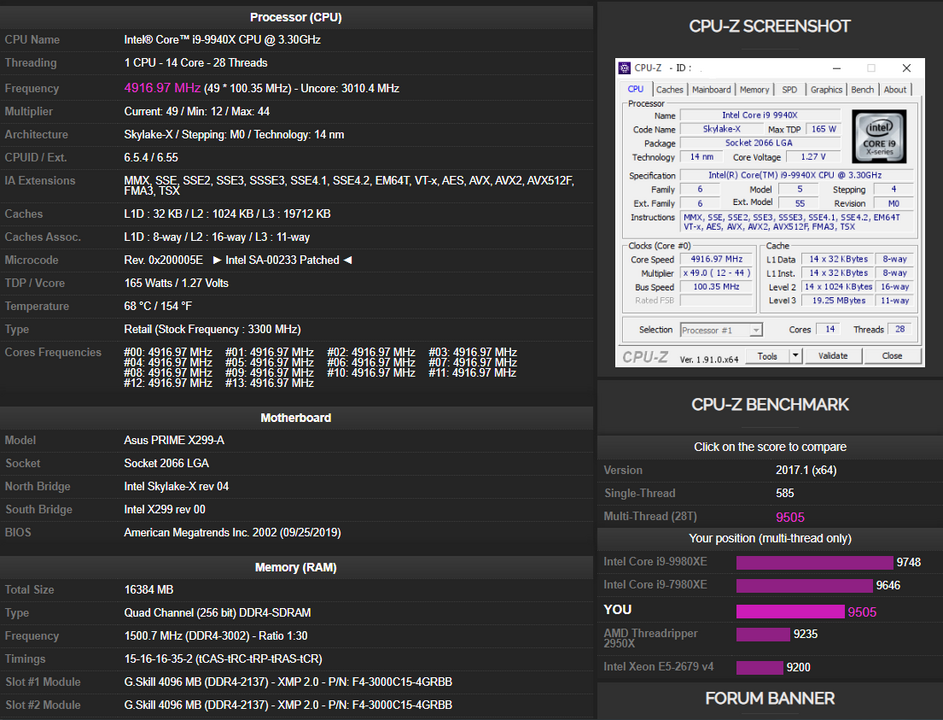
Task: Click the 'Intel X299 rev 00' south bridge value
Action: point(164,509)
